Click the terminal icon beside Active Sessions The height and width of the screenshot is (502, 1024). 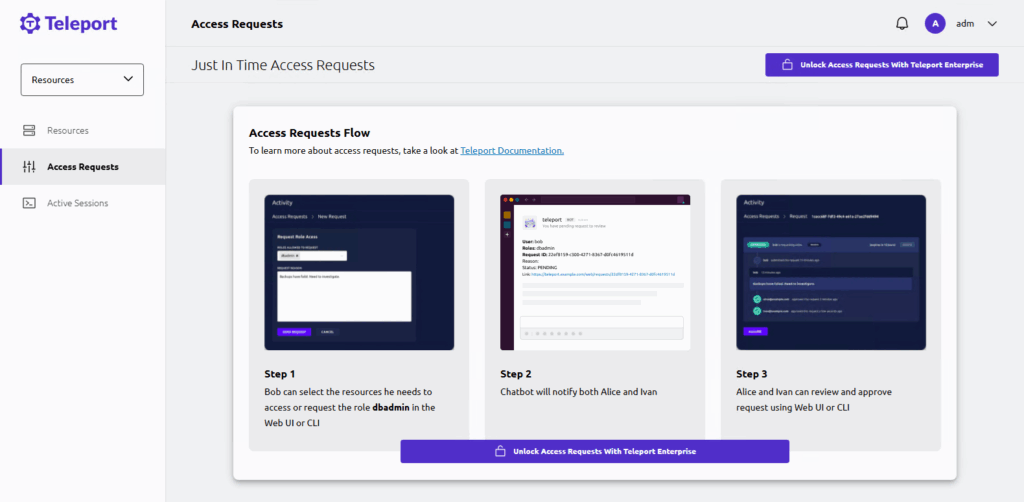(x=29, y=203)
